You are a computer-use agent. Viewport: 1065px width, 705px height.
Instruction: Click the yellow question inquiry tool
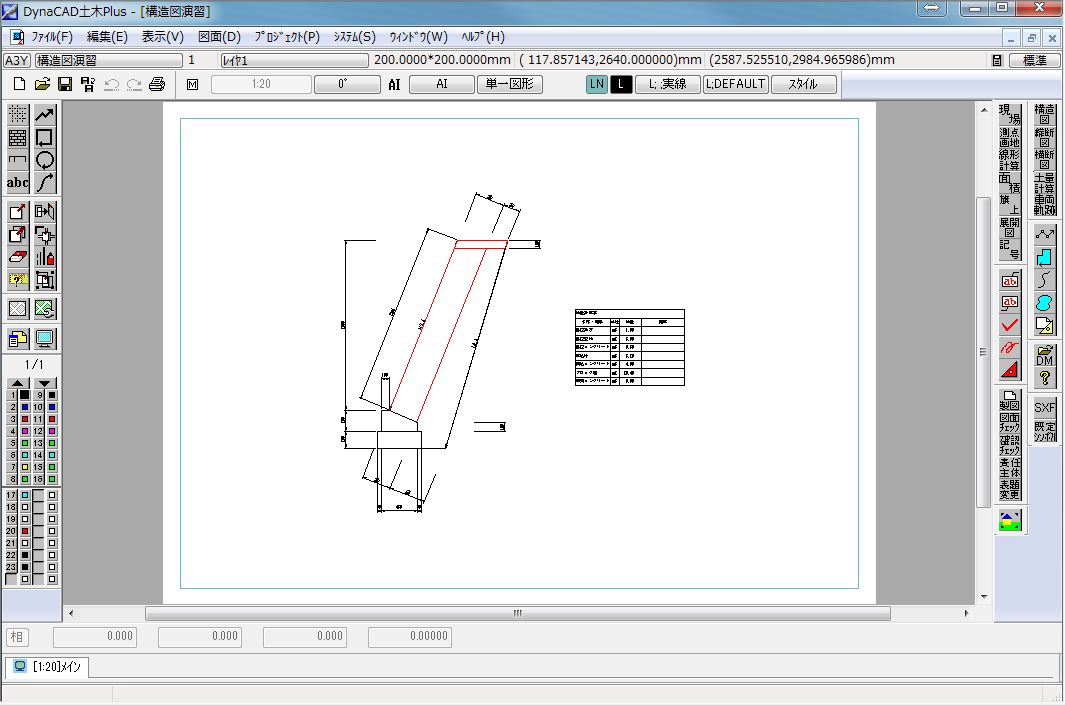click(x=18, y=280)
